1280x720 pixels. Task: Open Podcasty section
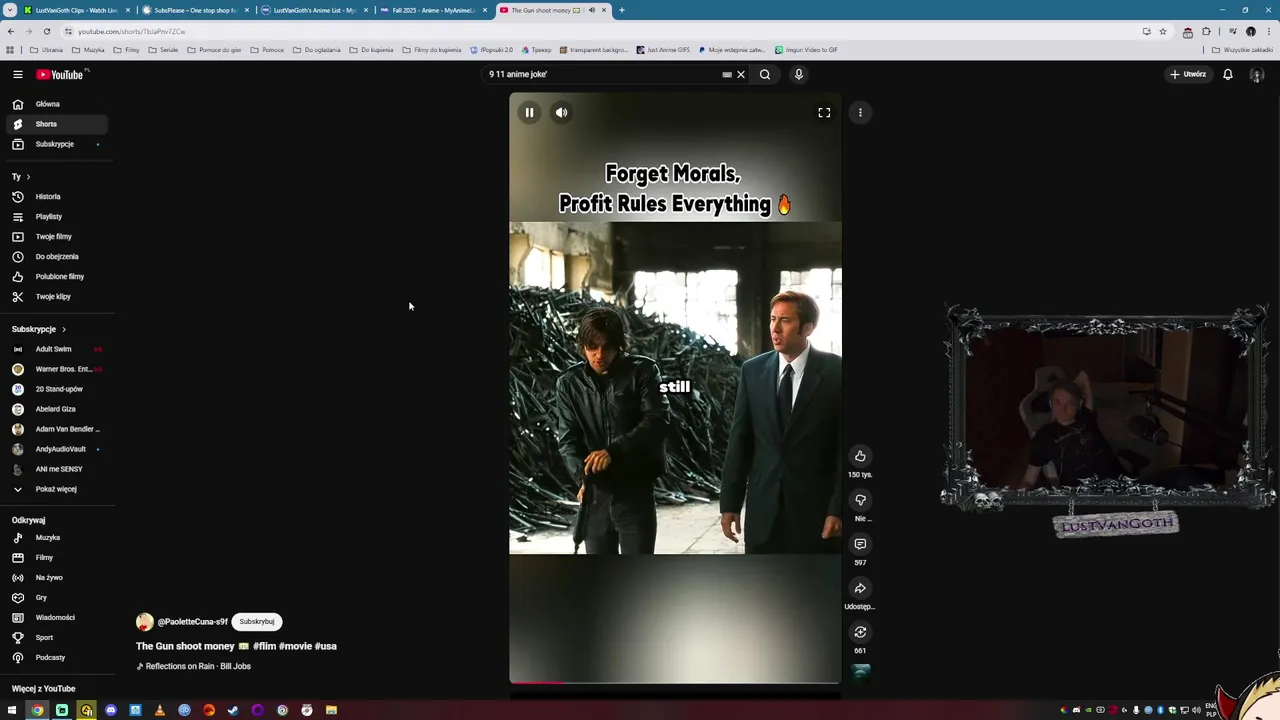click(x=57, y=657)
